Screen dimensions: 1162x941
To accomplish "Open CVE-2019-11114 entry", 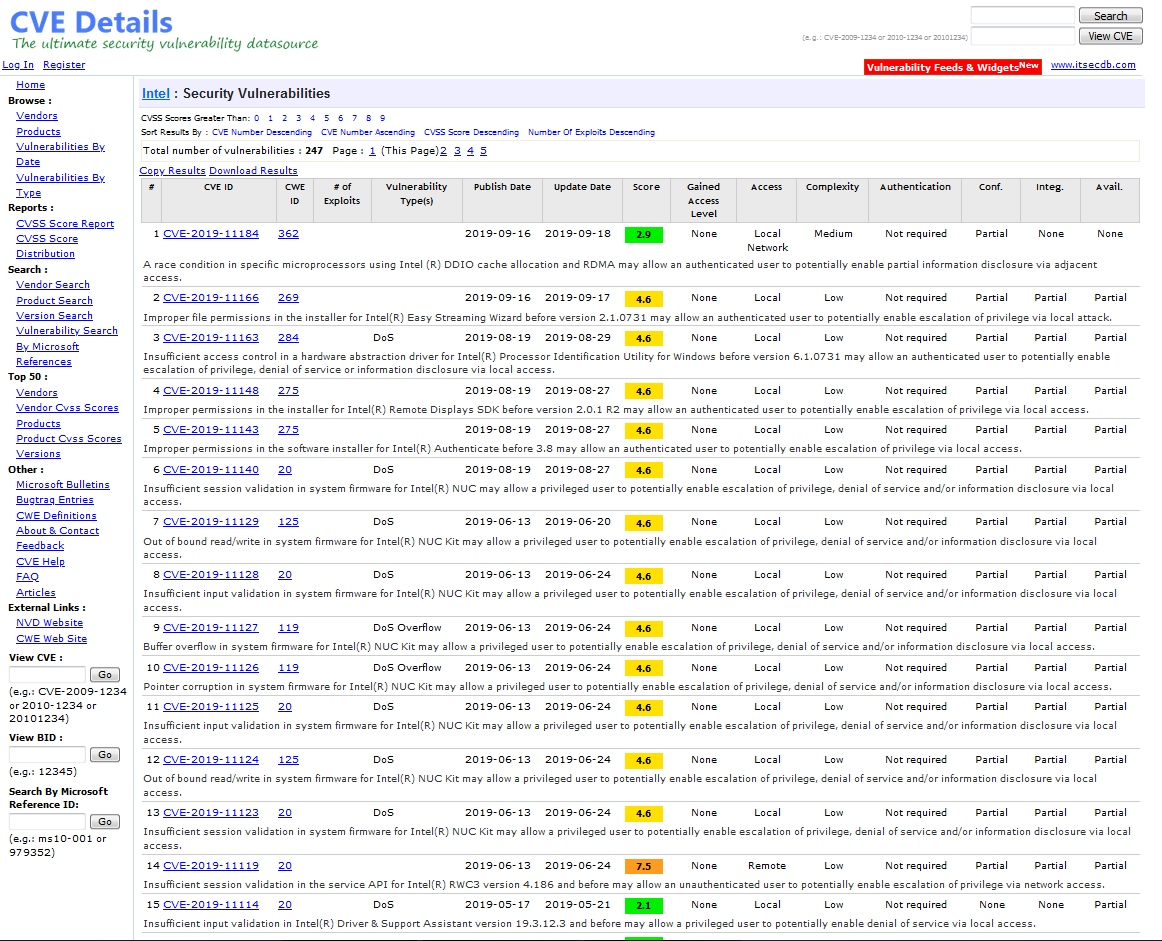I will [211, 905].
